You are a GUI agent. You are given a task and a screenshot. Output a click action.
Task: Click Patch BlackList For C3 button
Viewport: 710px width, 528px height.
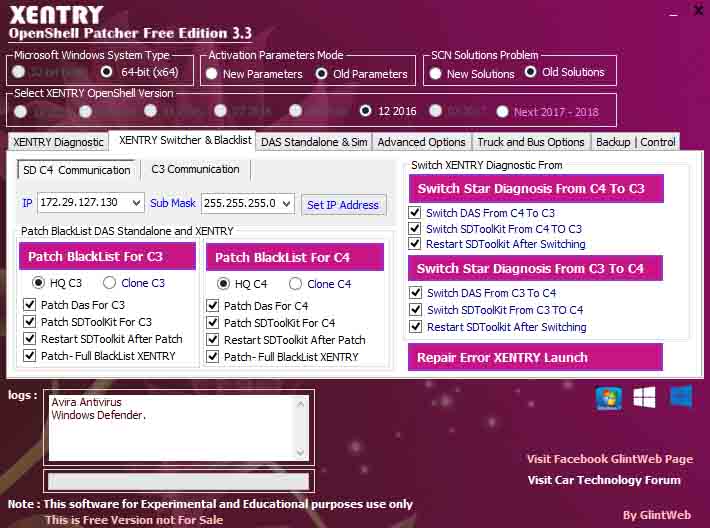pyautogui.click(x=107, y=256)
